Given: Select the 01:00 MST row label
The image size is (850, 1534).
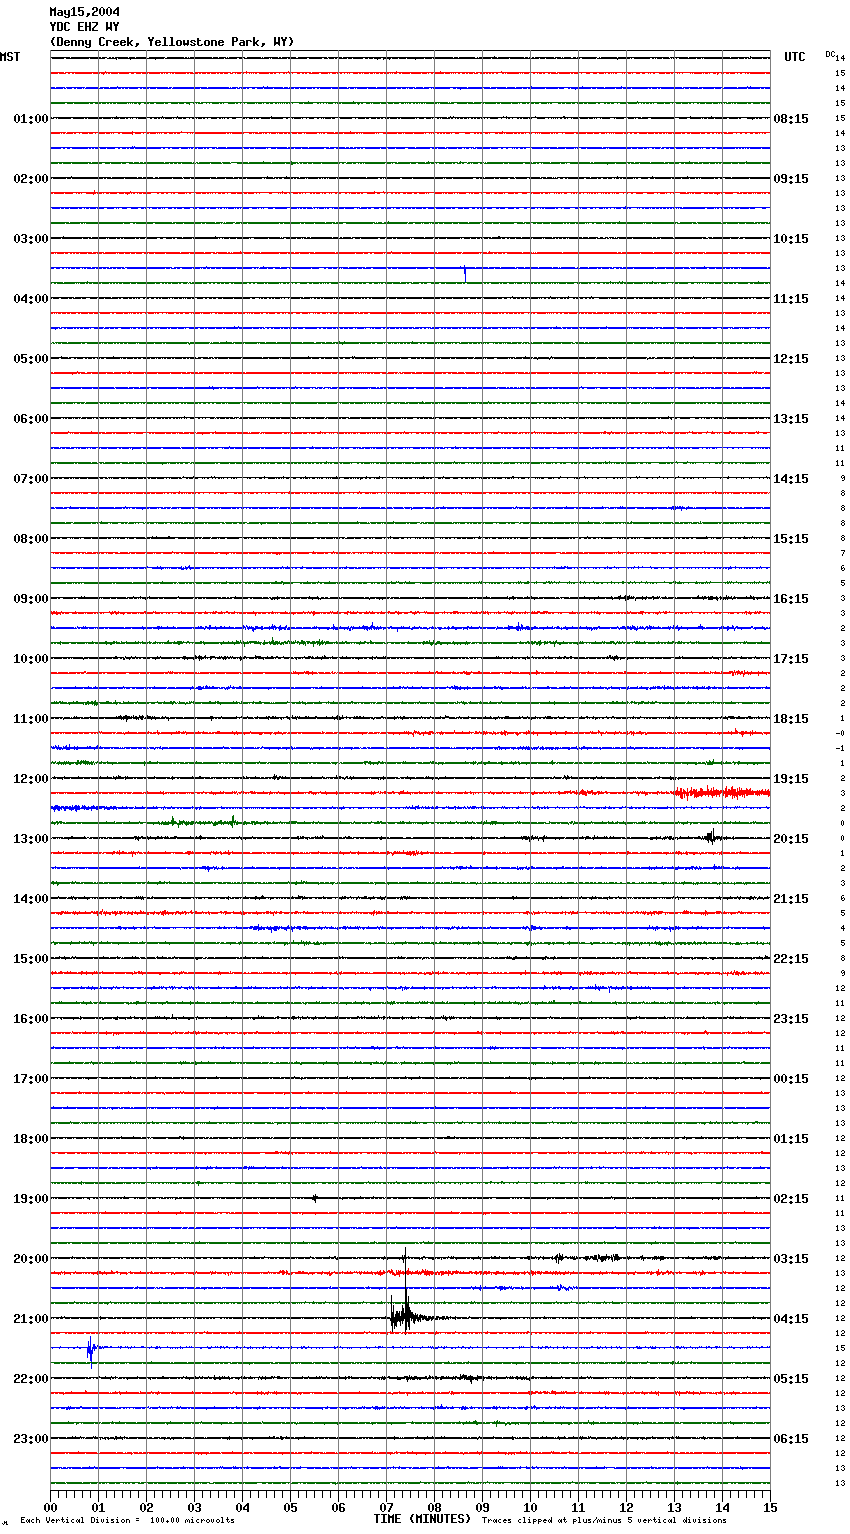Looking at the screenshot, I should point(30,119).
